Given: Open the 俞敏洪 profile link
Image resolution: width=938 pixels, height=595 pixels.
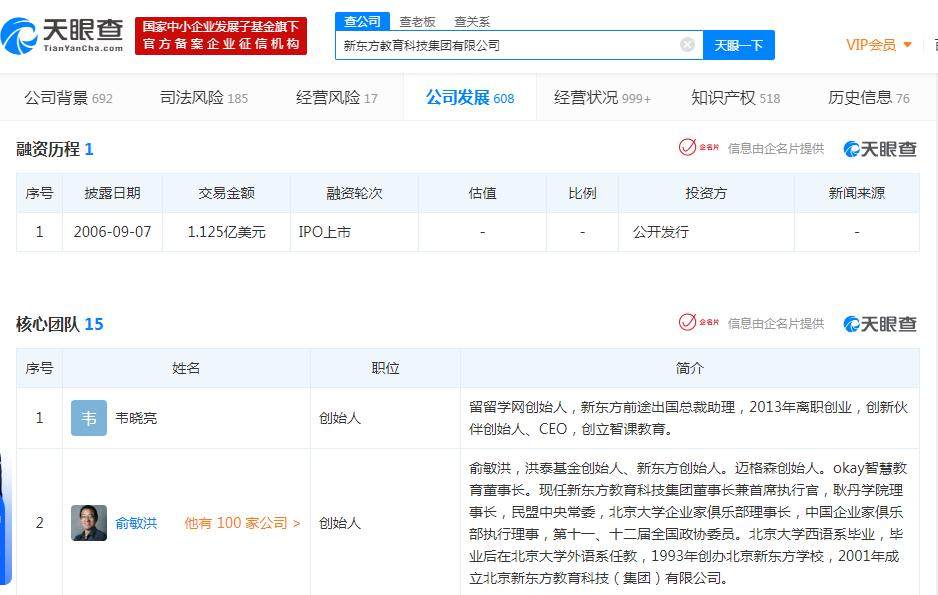Looking at the screenshot, I should pos(136,523).
